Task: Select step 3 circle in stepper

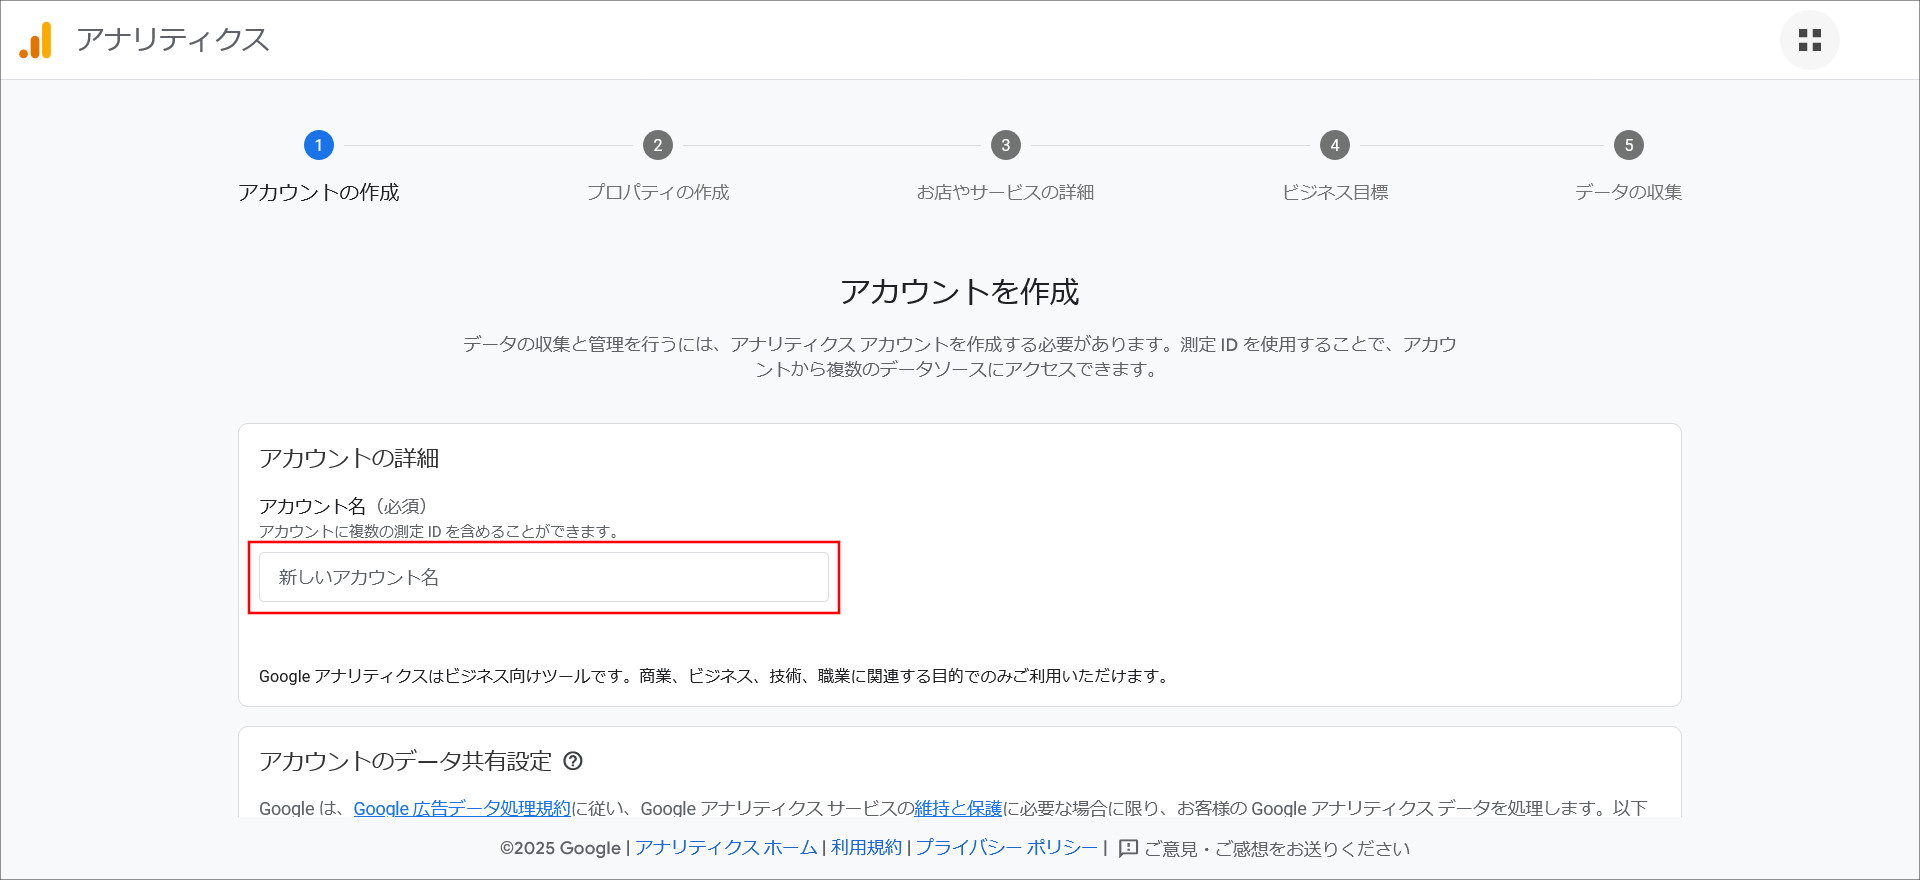Action: tap(1005, 145)
